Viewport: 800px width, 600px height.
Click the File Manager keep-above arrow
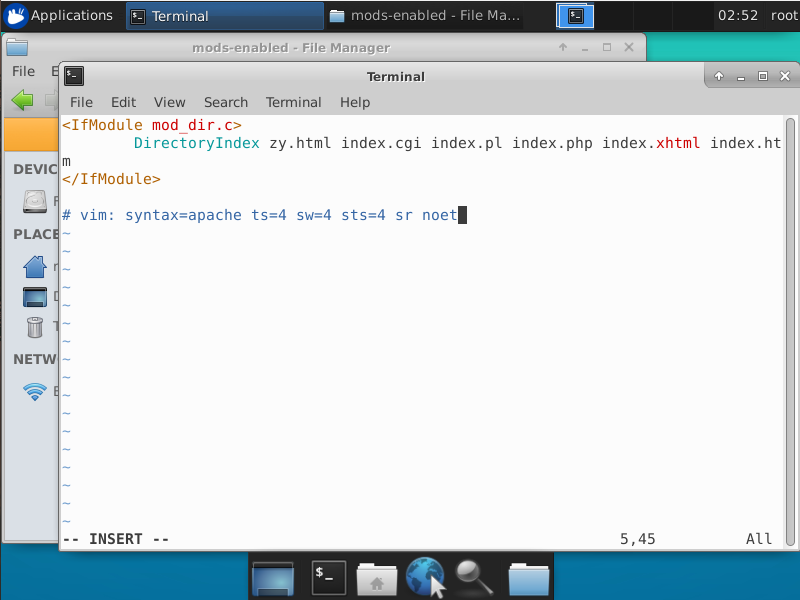coord(563,47)
